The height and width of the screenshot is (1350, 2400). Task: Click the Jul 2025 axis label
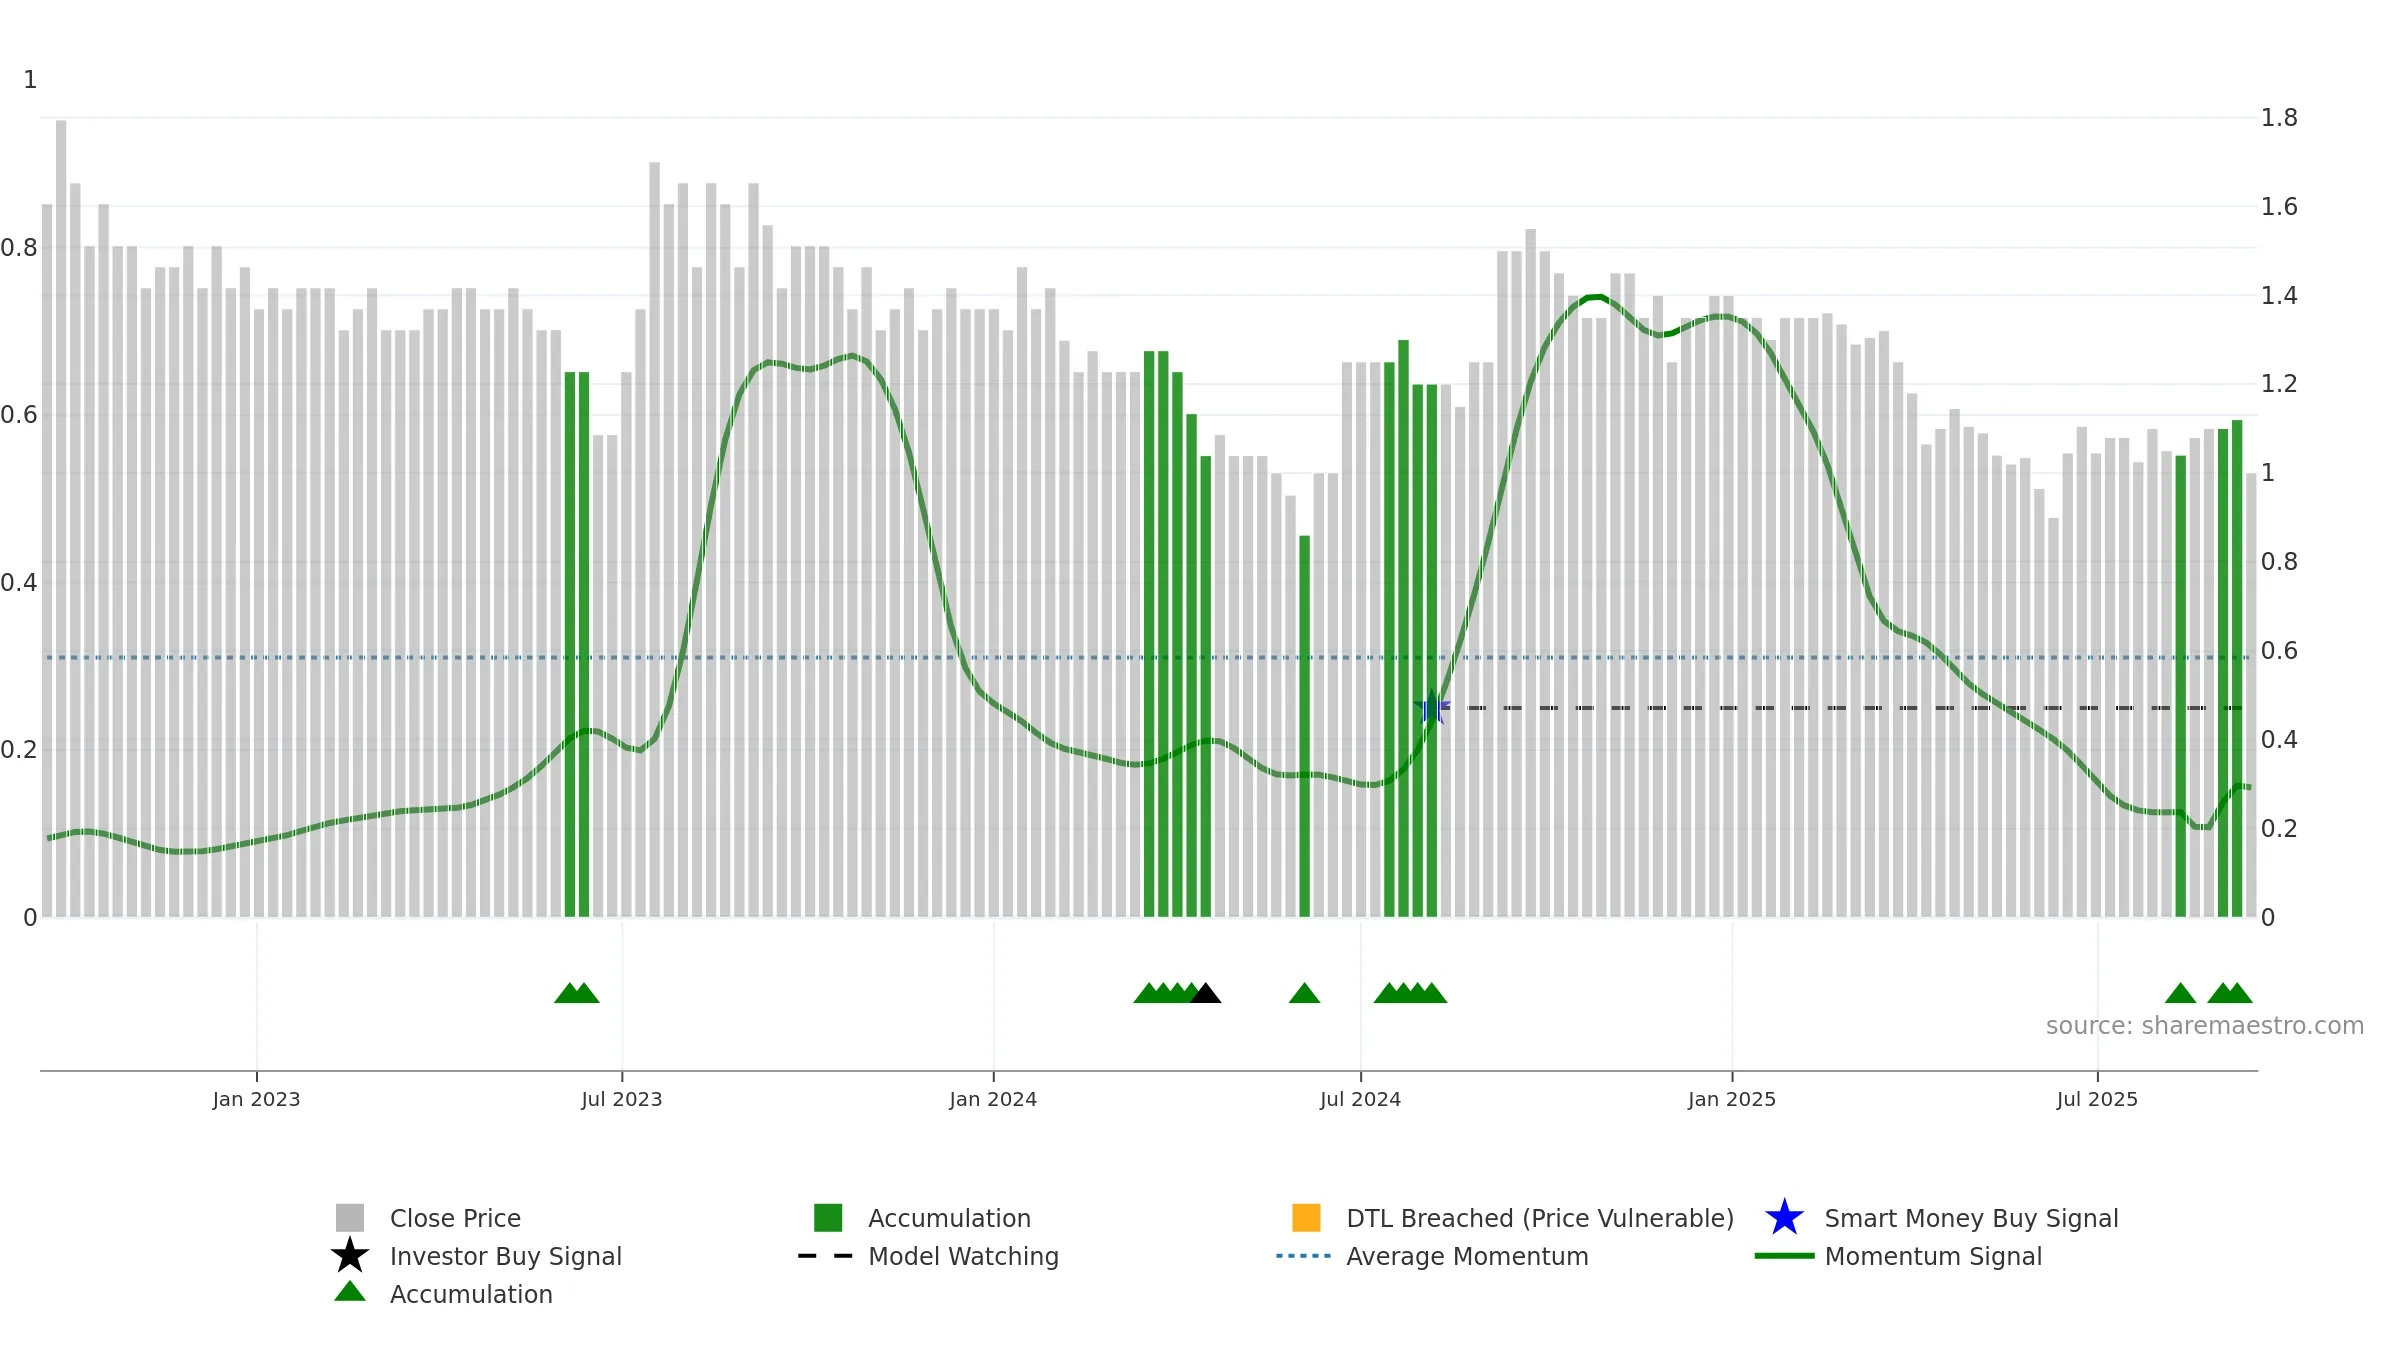[x=2097, y=1100]
